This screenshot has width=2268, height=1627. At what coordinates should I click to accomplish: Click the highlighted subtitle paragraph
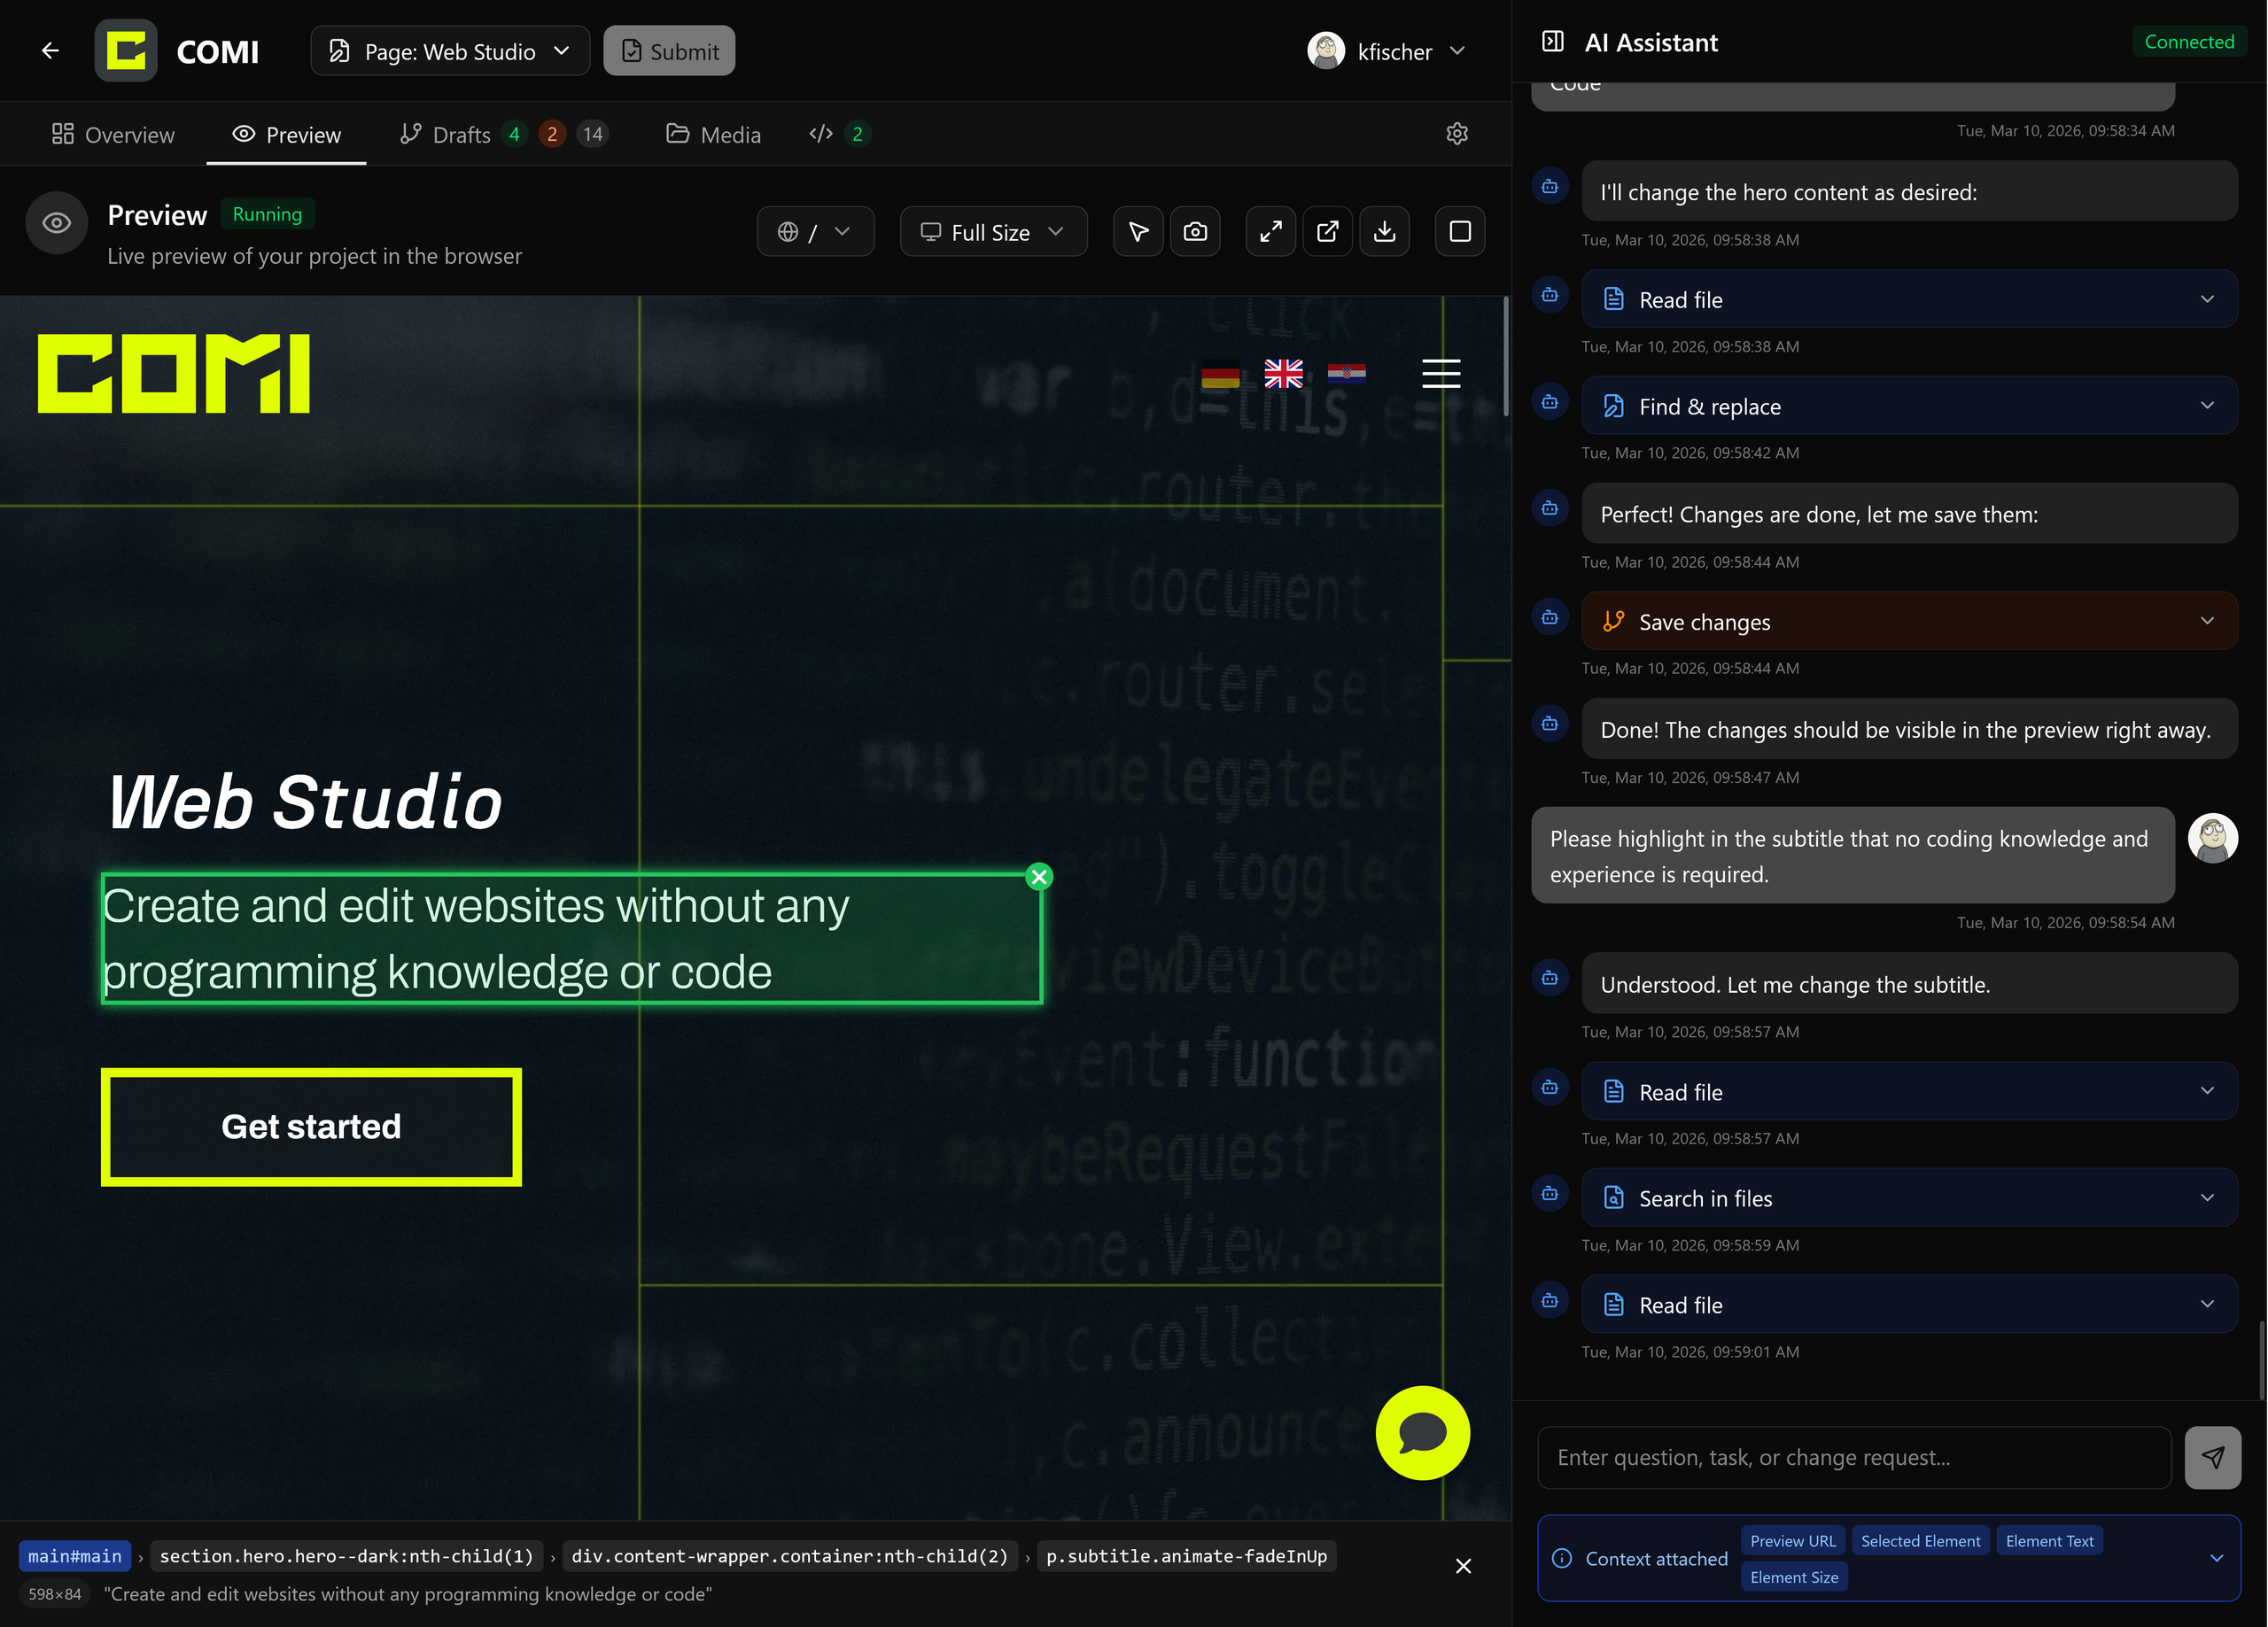pyautogui.click(x=571, y=939)
